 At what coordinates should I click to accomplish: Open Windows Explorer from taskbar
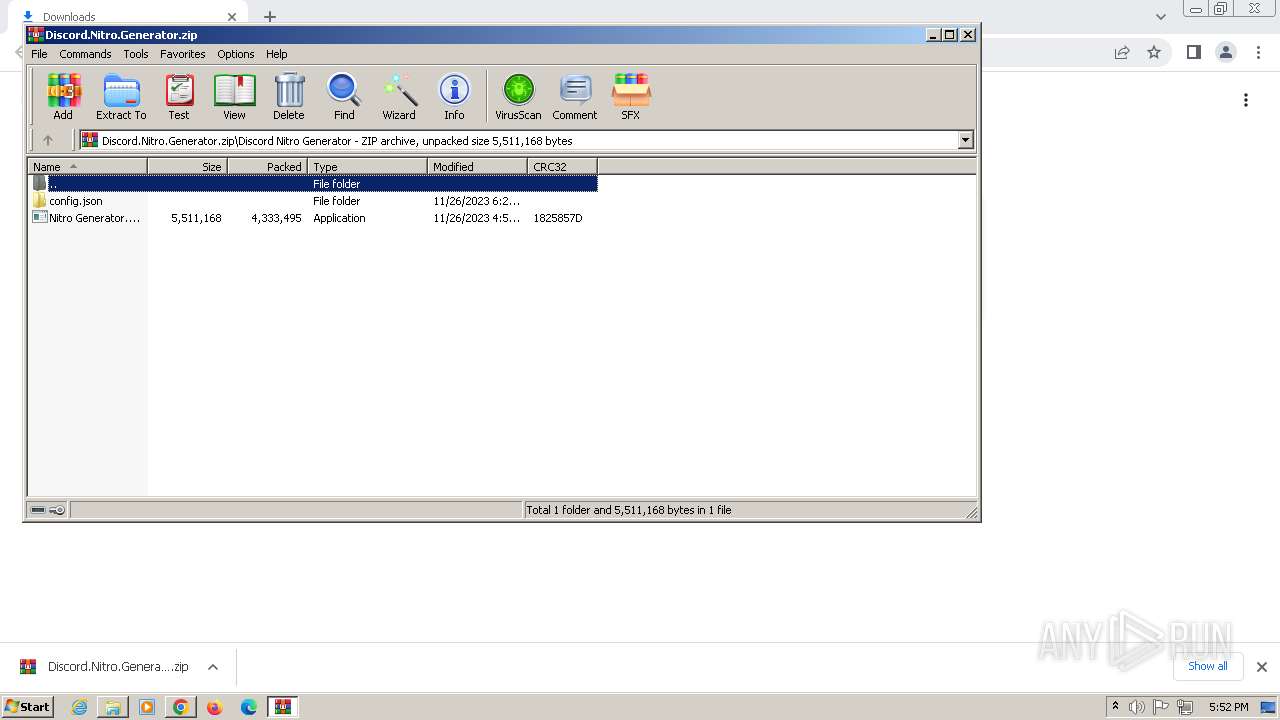113,707
